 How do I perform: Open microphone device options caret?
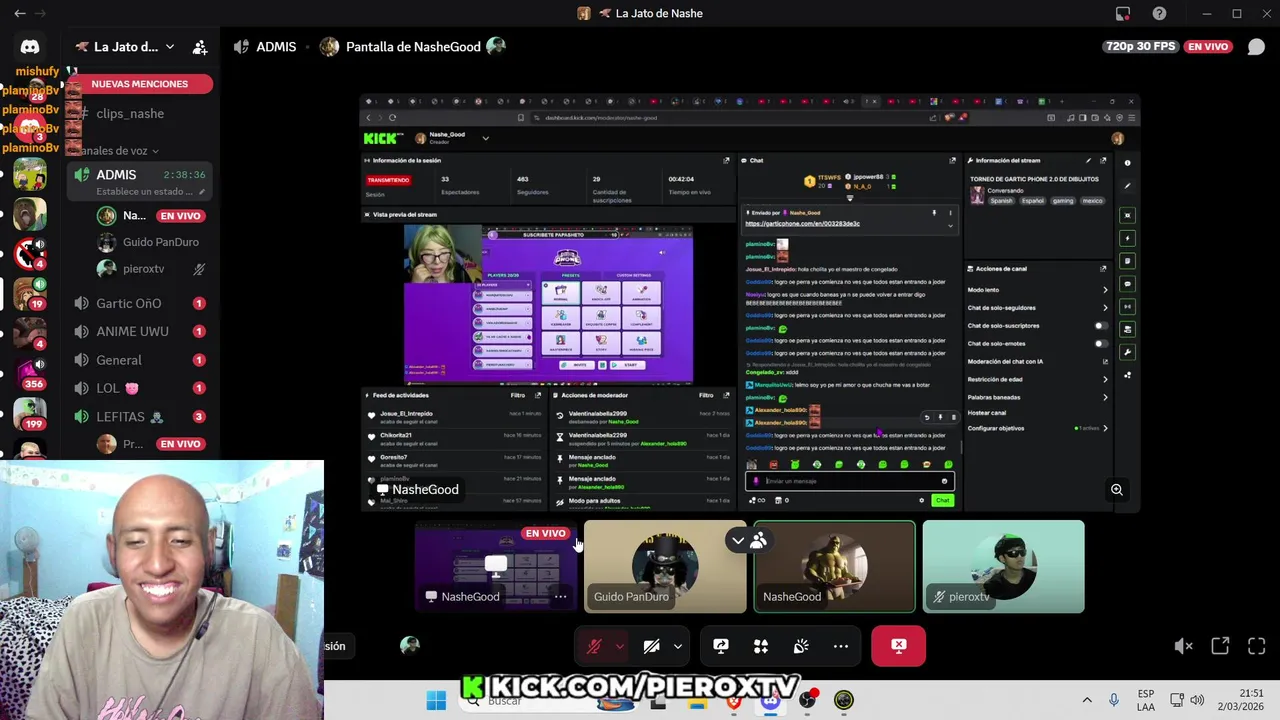619,646
